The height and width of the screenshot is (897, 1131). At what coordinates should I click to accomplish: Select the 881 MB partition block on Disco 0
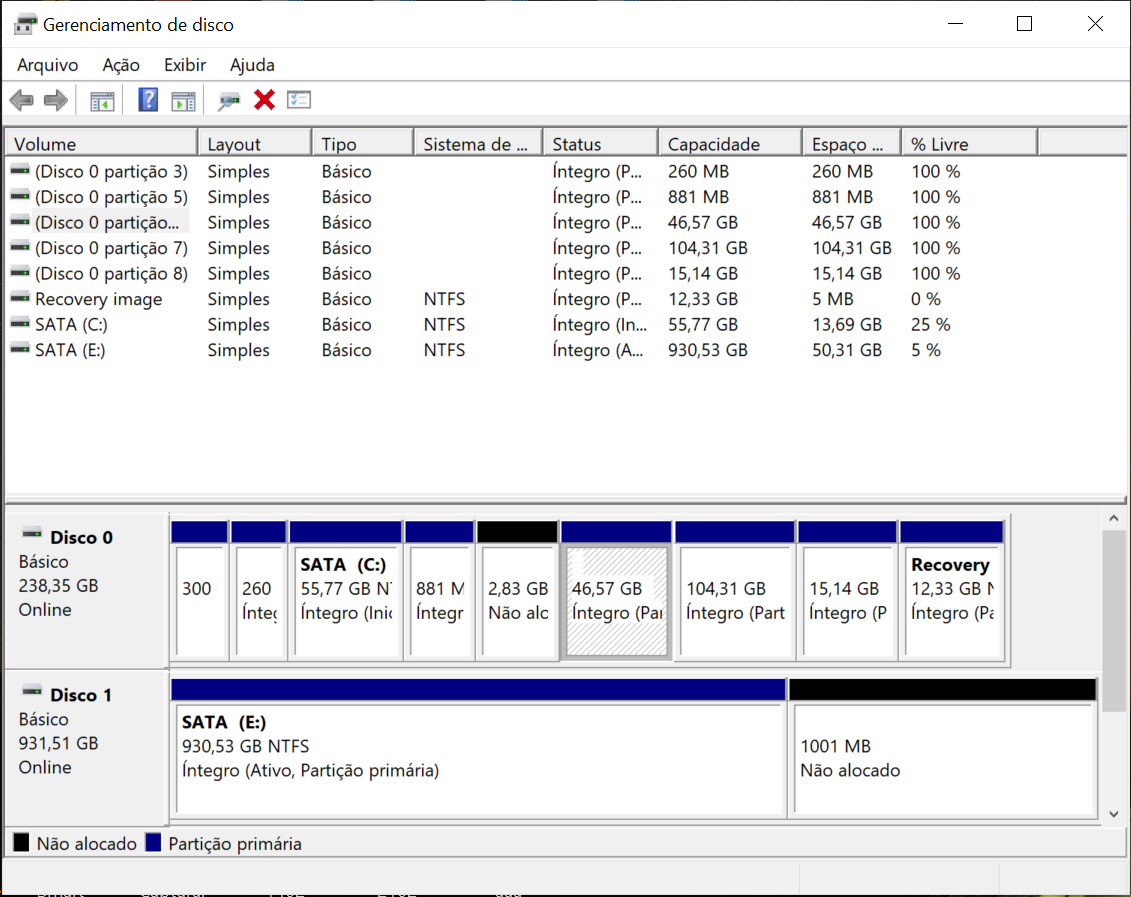coord(439,590)
